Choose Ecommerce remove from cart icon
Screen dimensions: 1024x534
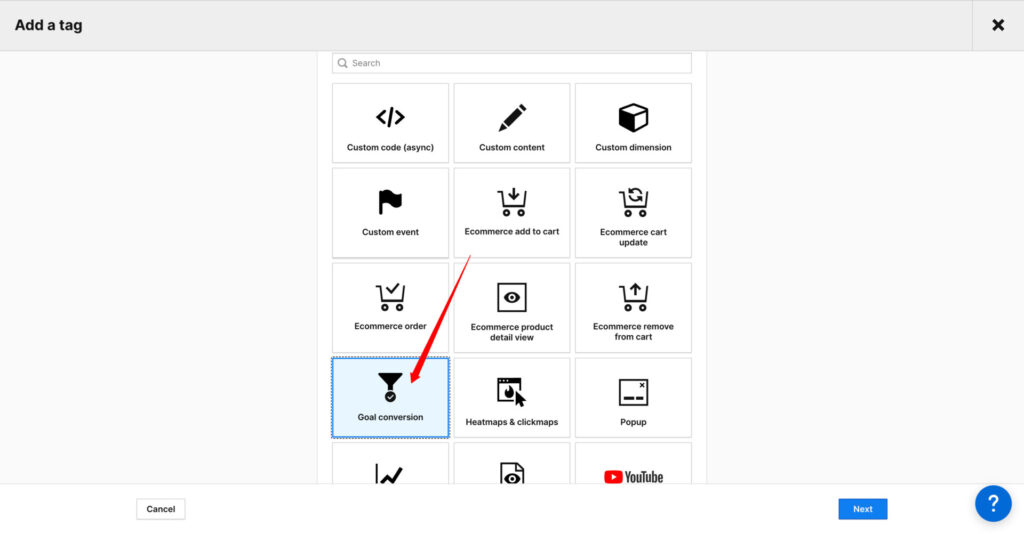pos(633,297)
